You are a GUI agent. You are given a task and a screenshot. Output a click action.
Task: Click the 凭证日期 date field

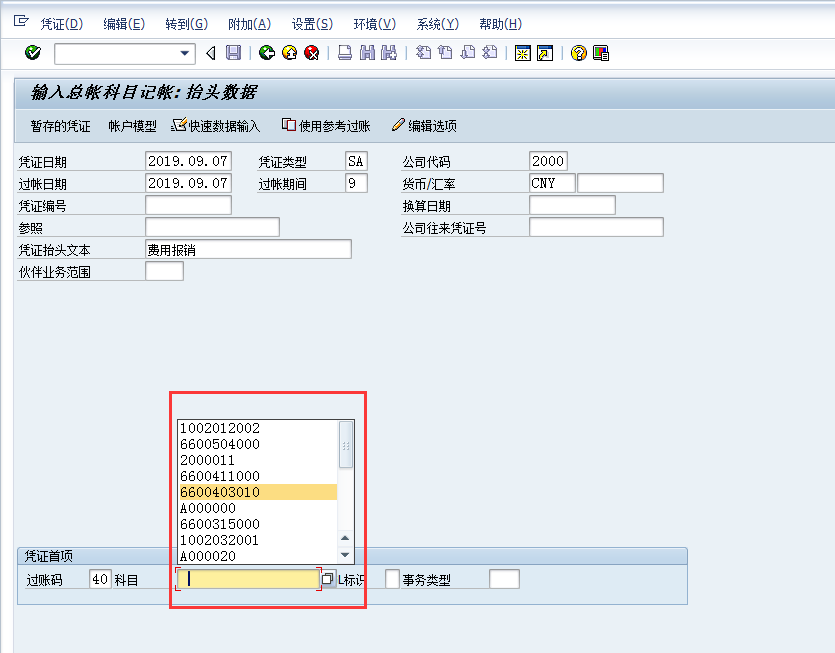189,161
